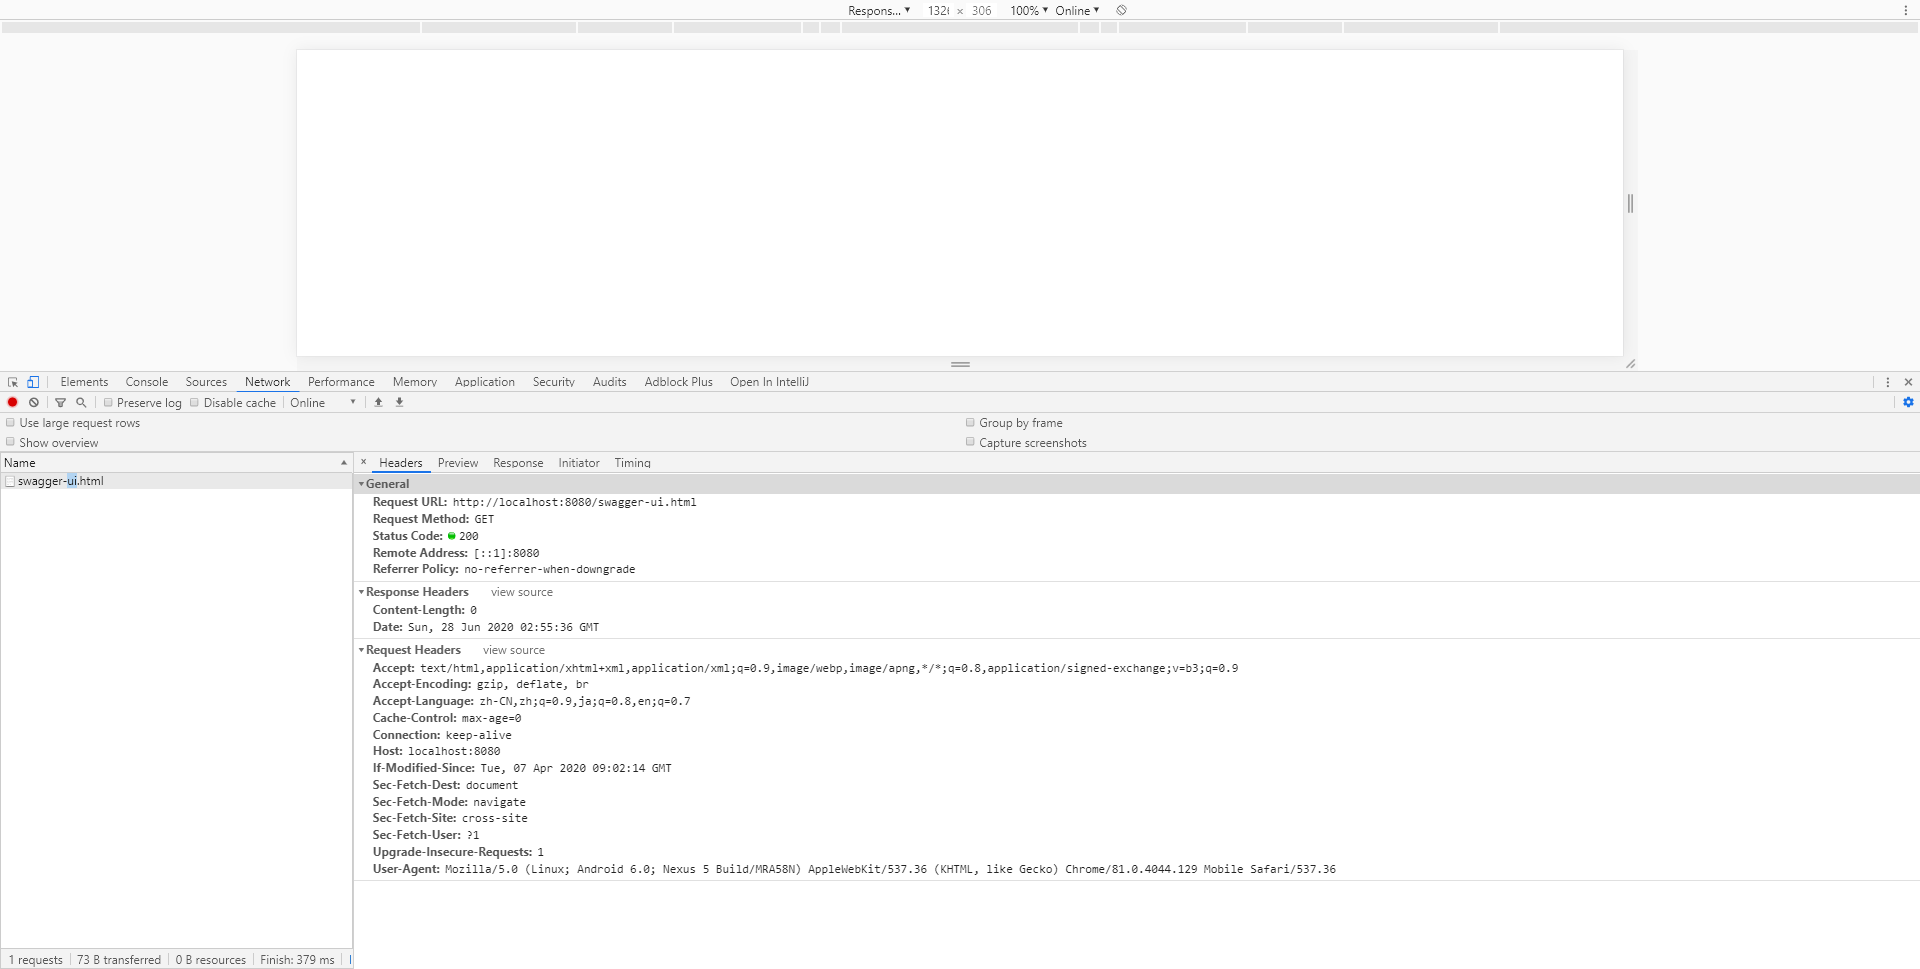Open the Responsive device dropdown
This screenshot has height=969, width=1920.
[879, 10]
